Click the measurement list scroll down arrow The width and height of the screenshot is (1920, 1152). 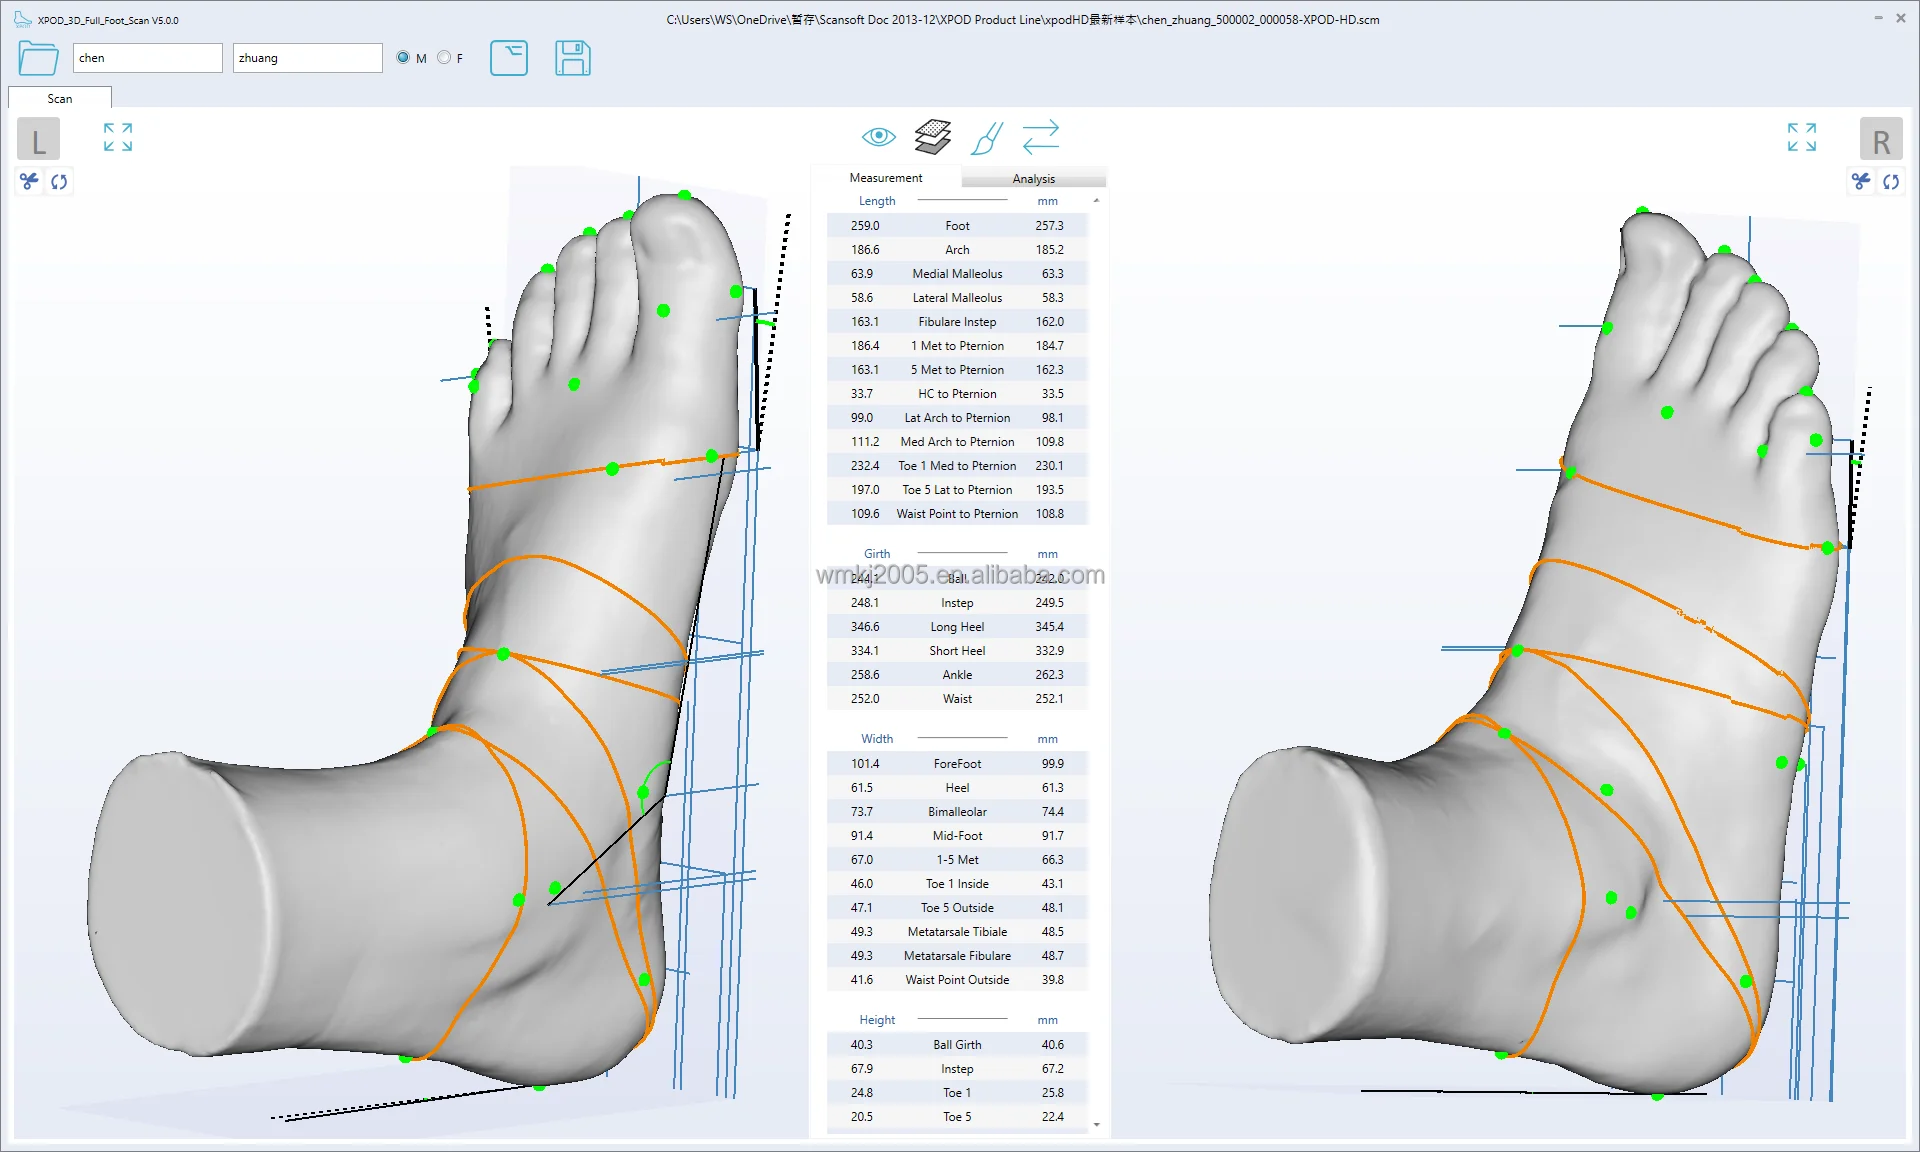click(1097, 1125)
